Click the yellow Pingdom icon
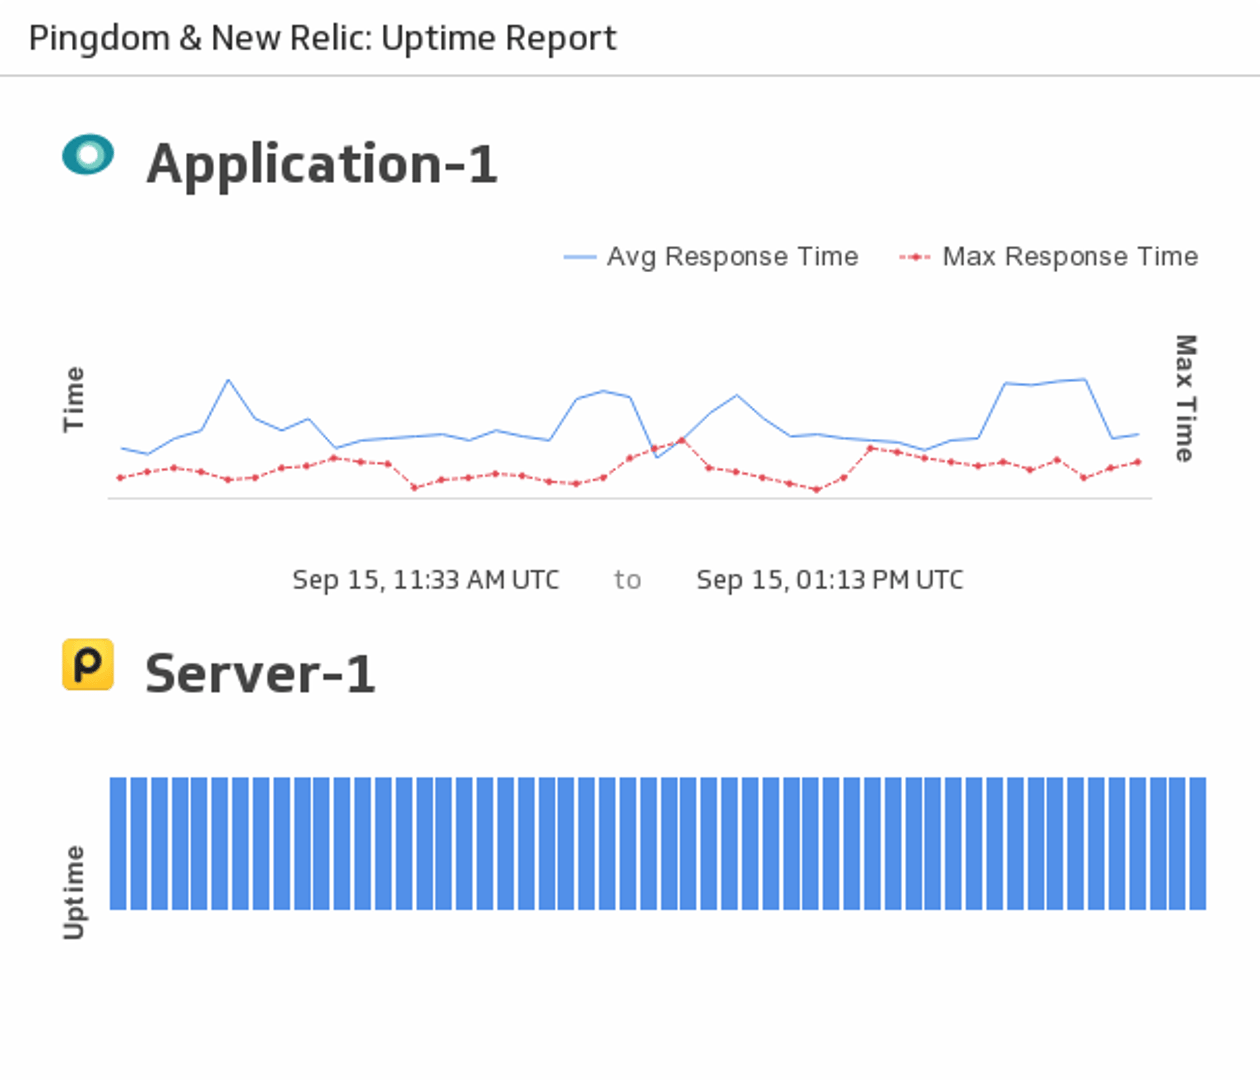The image size is (1260, 1080). click(x=88, y=665)
